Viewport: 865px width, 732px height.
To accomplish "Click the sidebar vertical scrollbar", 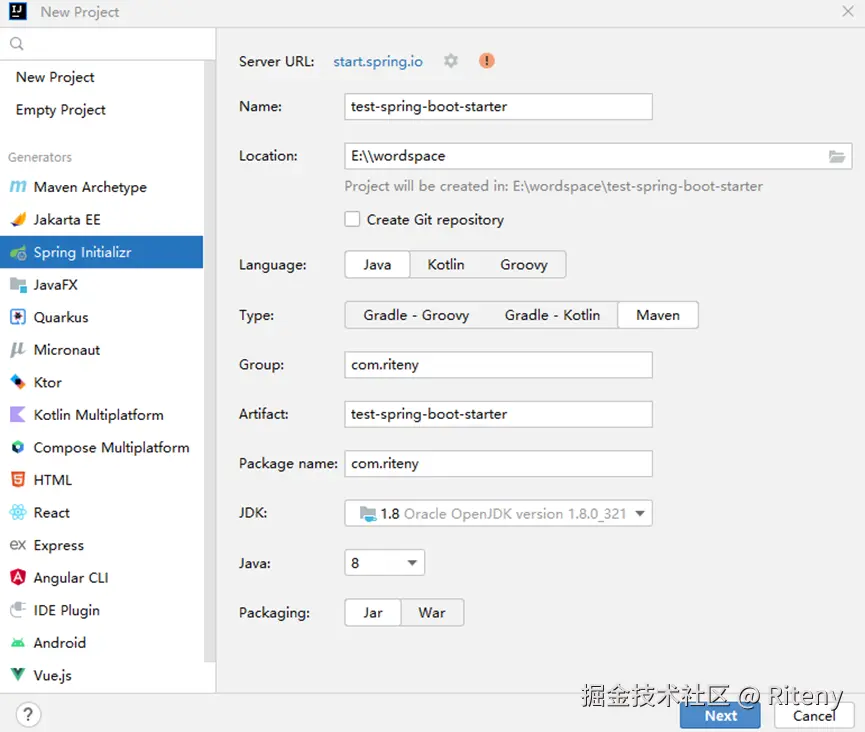I will [209, 361].
